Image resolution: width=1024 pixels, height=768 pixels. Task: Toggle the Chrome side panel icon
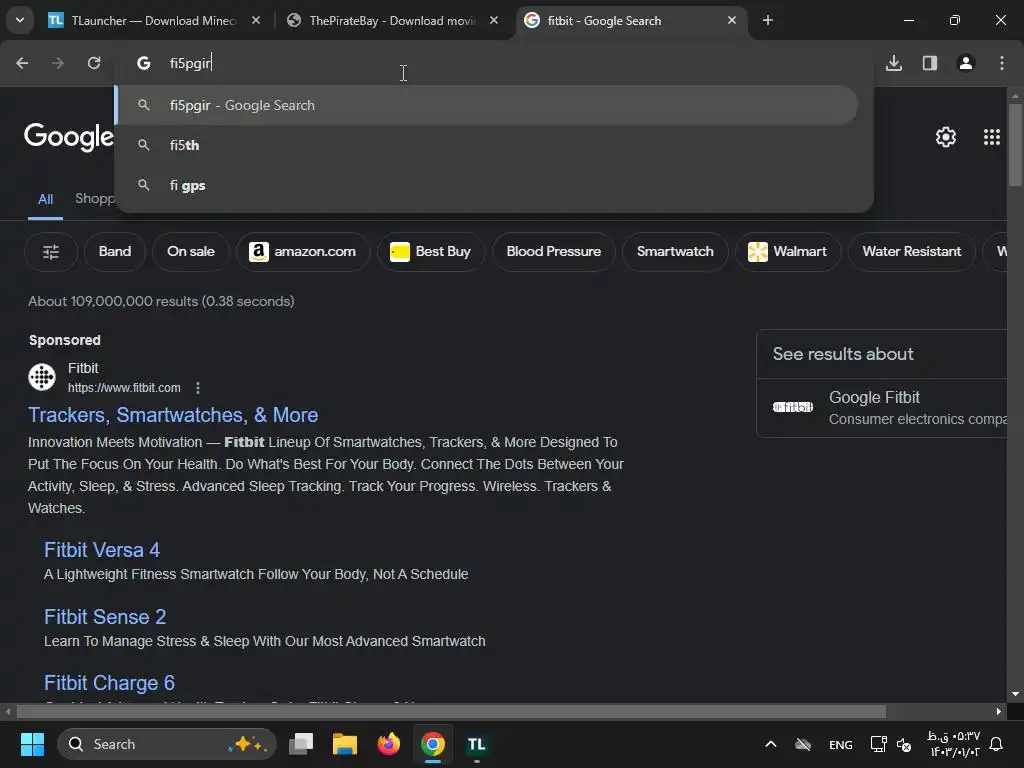click(x=930, y=63)
